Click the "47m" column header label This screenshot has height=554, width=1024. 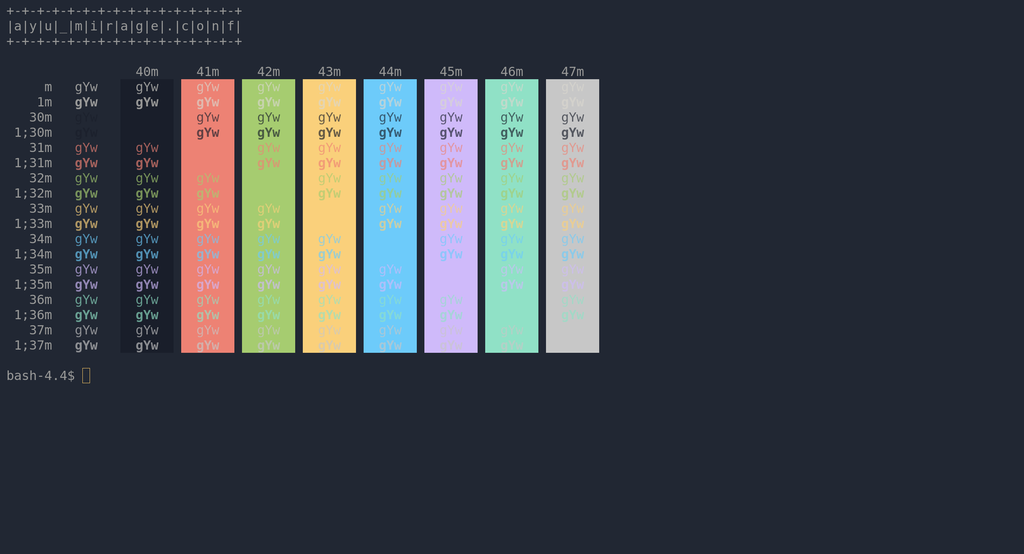[x=572, y=72]
